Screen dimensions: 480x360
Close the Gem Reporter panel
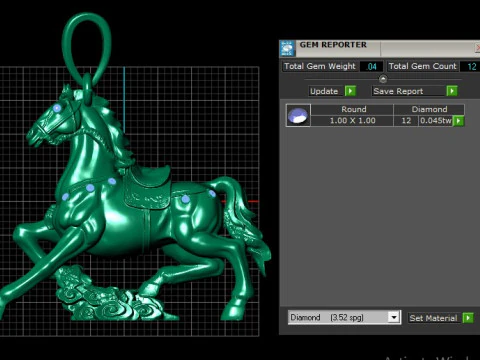pyautogui.click(x=477, y=47)
